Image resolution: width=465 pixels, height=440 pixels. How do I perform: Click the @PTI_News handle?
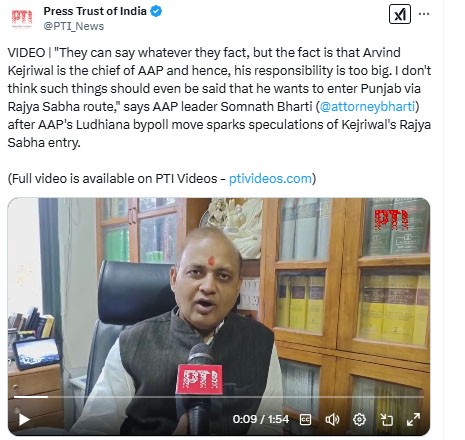point(74,26)
